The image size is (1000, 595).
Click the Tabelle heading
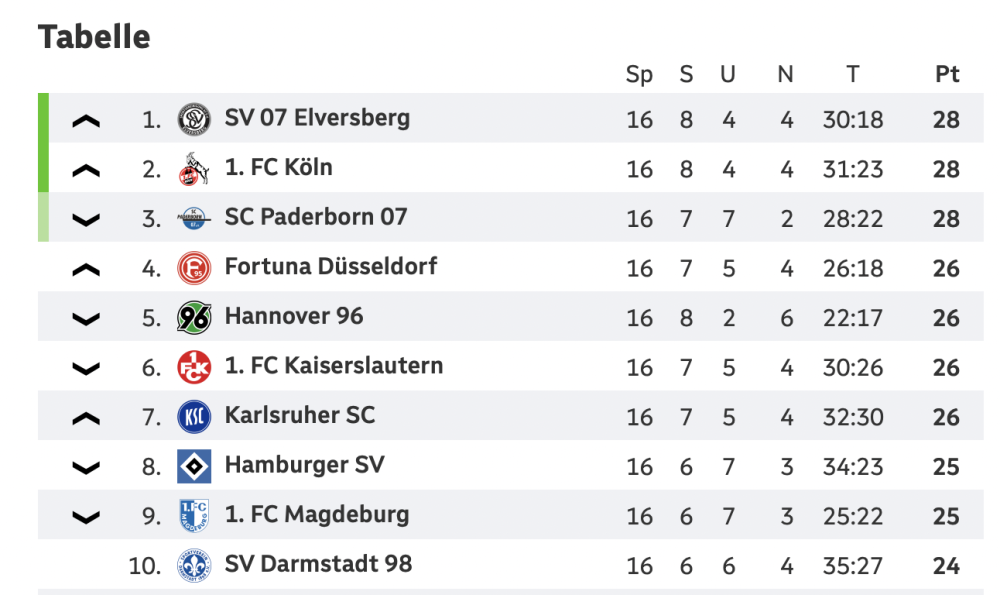tap(94, 37)
